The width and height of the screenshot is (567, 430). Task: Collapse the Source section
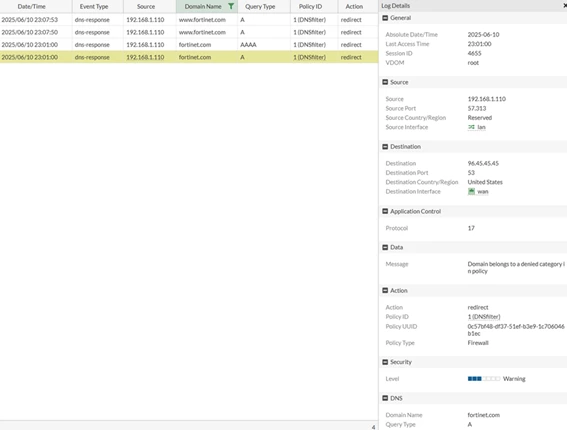click(385, 82)
